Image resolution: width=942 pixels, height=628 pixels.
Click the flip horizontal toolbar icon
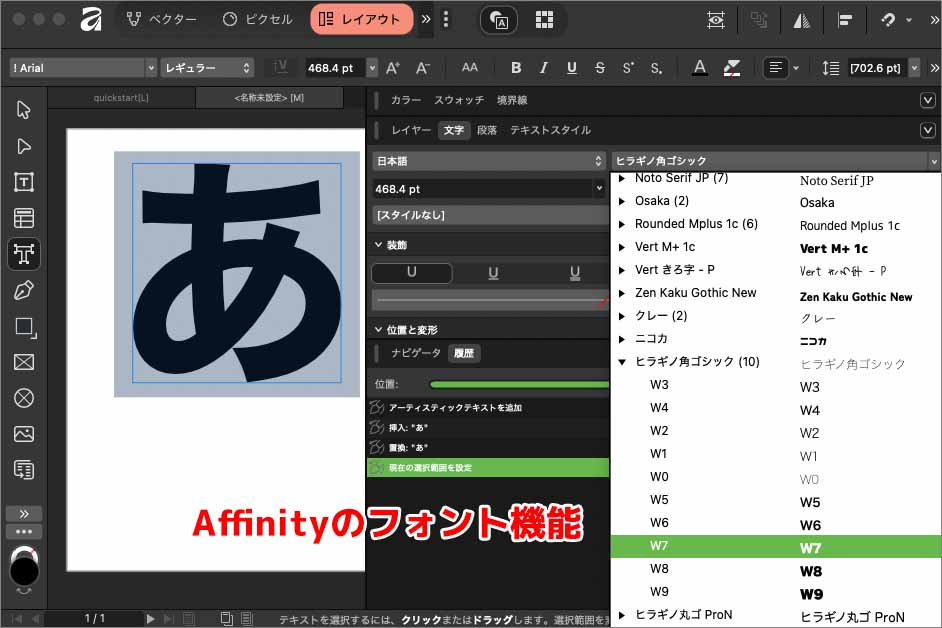(x=803, y=19)
